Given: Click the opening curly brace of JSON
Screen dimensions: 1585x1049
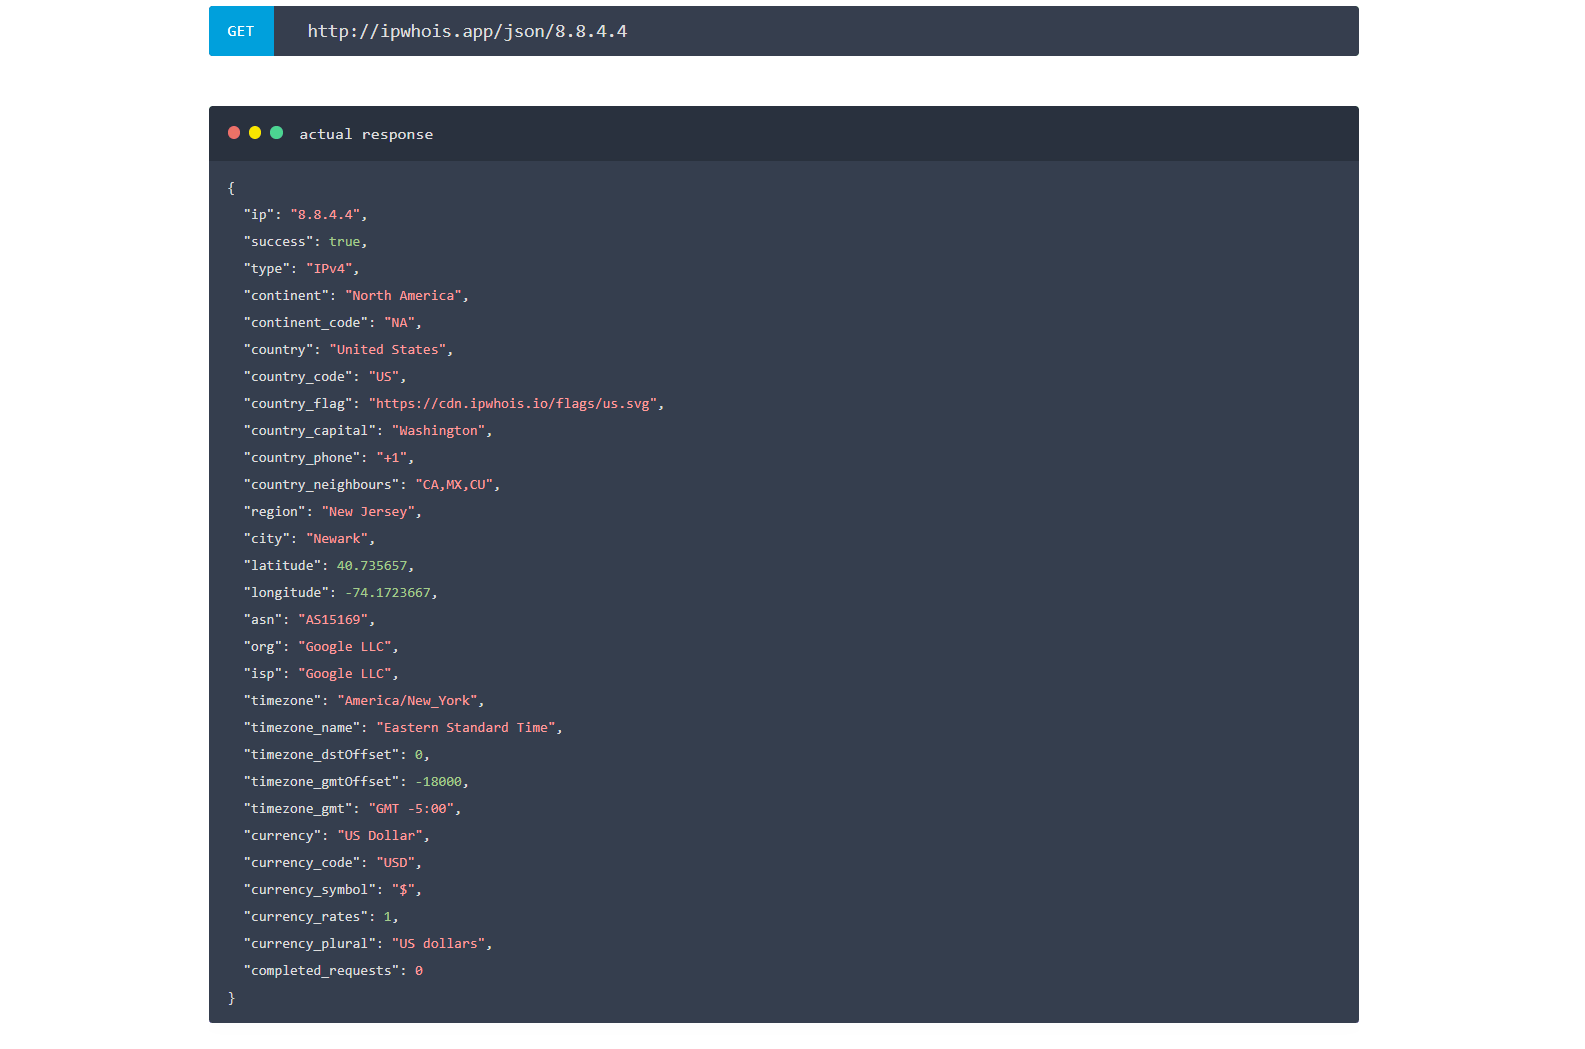Looking at the screenshot, I should pos(231,188).
